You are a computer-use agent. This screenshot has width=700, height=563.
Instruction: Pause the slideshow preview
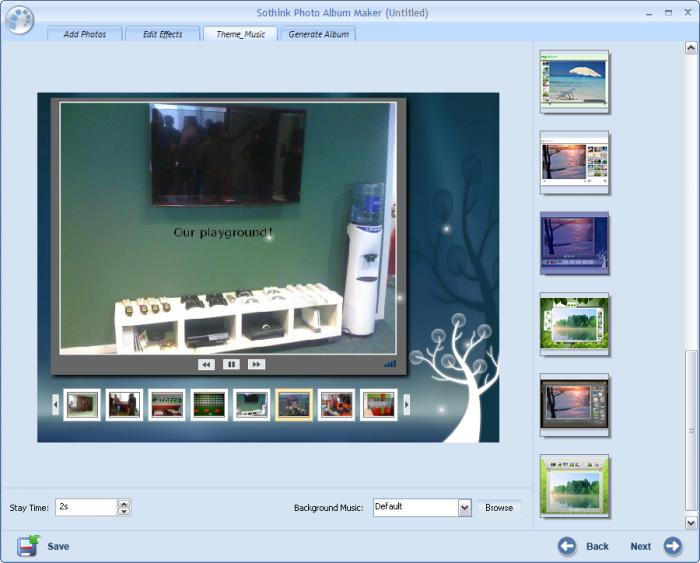[x=231, y=364]
